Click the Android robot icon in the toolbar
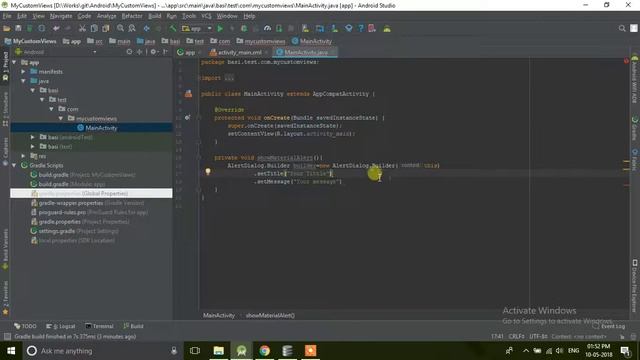Viewport: 640px width, 360px height. 387,29
